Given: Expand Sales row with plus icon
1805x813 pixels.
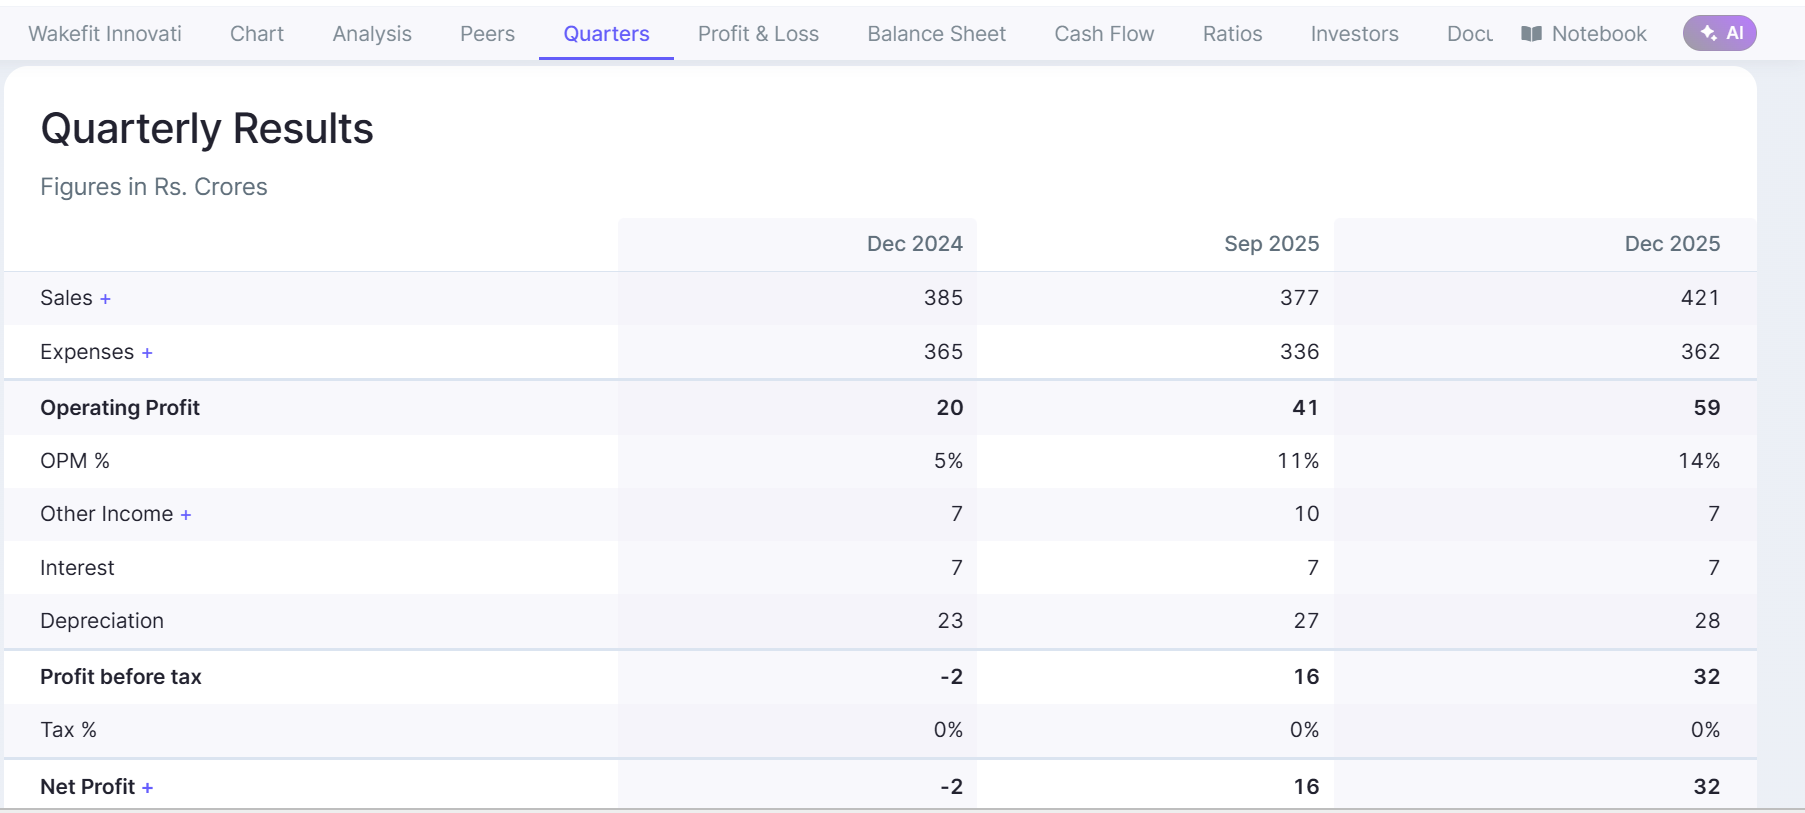Looking at the screenshot, I should [105, 299].
